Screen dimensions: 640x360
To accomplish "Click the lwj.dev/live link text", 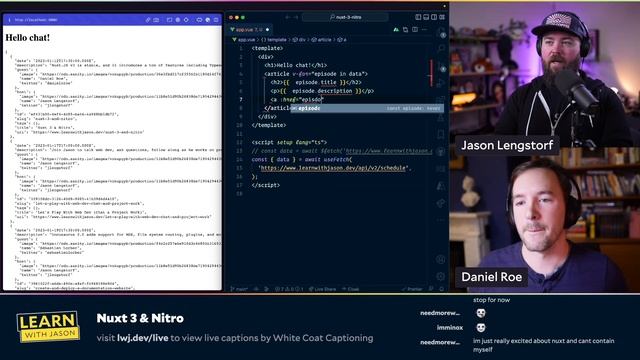I will 142,338.
